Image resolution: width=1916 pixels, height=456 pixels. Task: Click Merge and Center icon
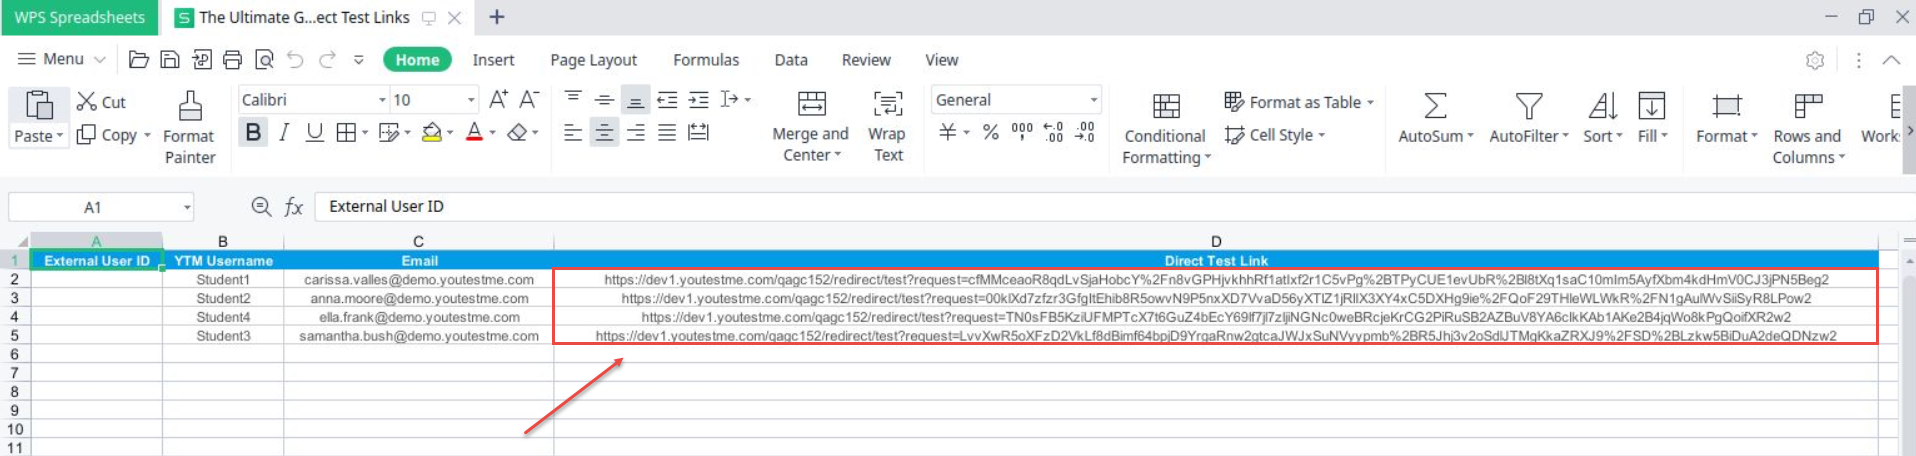(x=811, y=104)
